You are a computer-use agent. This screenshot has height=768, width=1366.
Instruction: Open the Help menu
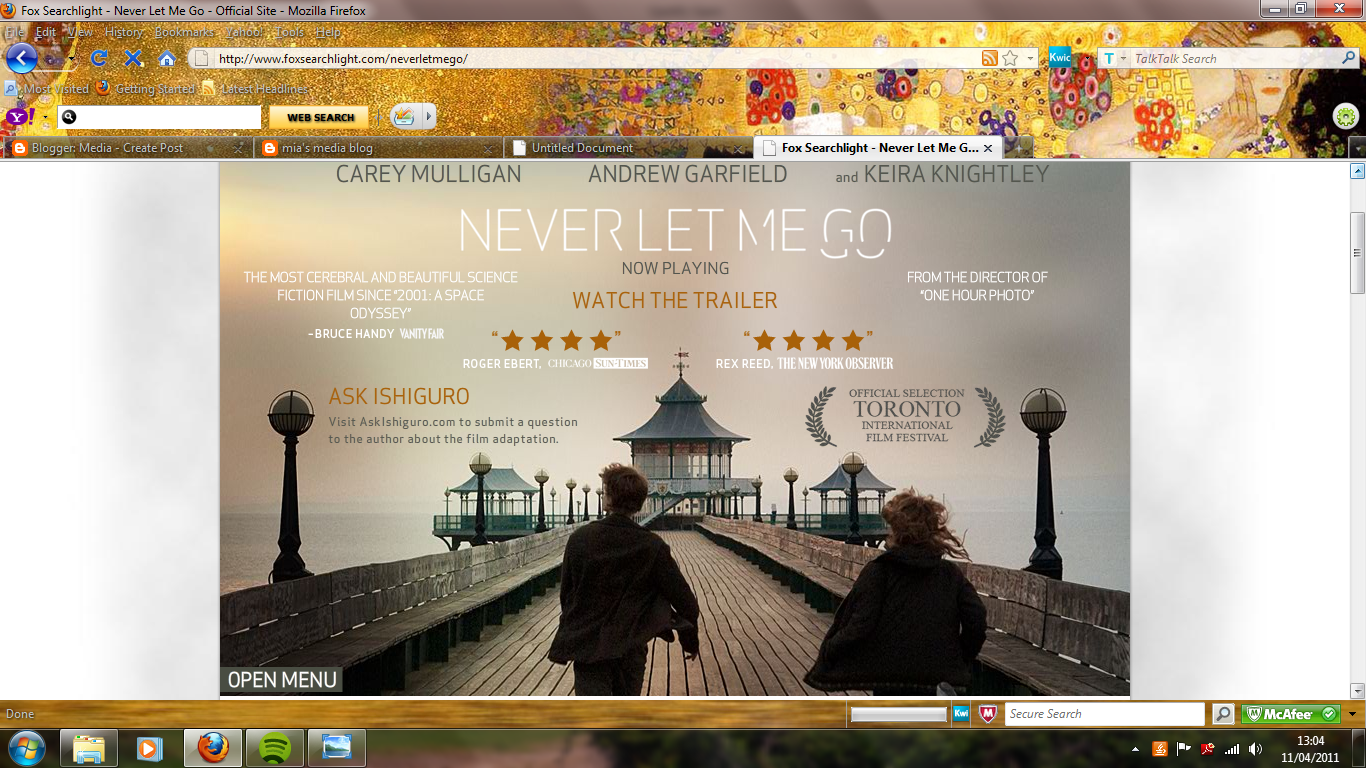(329, 32)
